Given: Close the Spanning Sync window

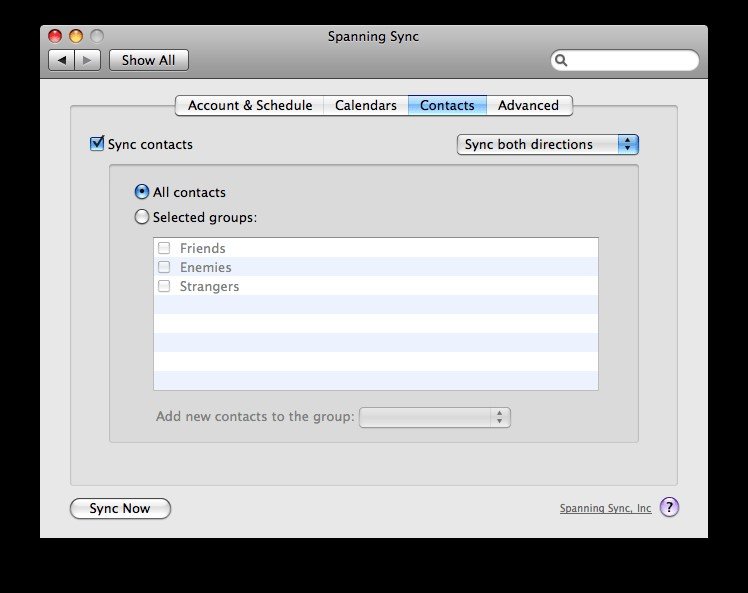Looking at the screenshot, I should [55, 36].
